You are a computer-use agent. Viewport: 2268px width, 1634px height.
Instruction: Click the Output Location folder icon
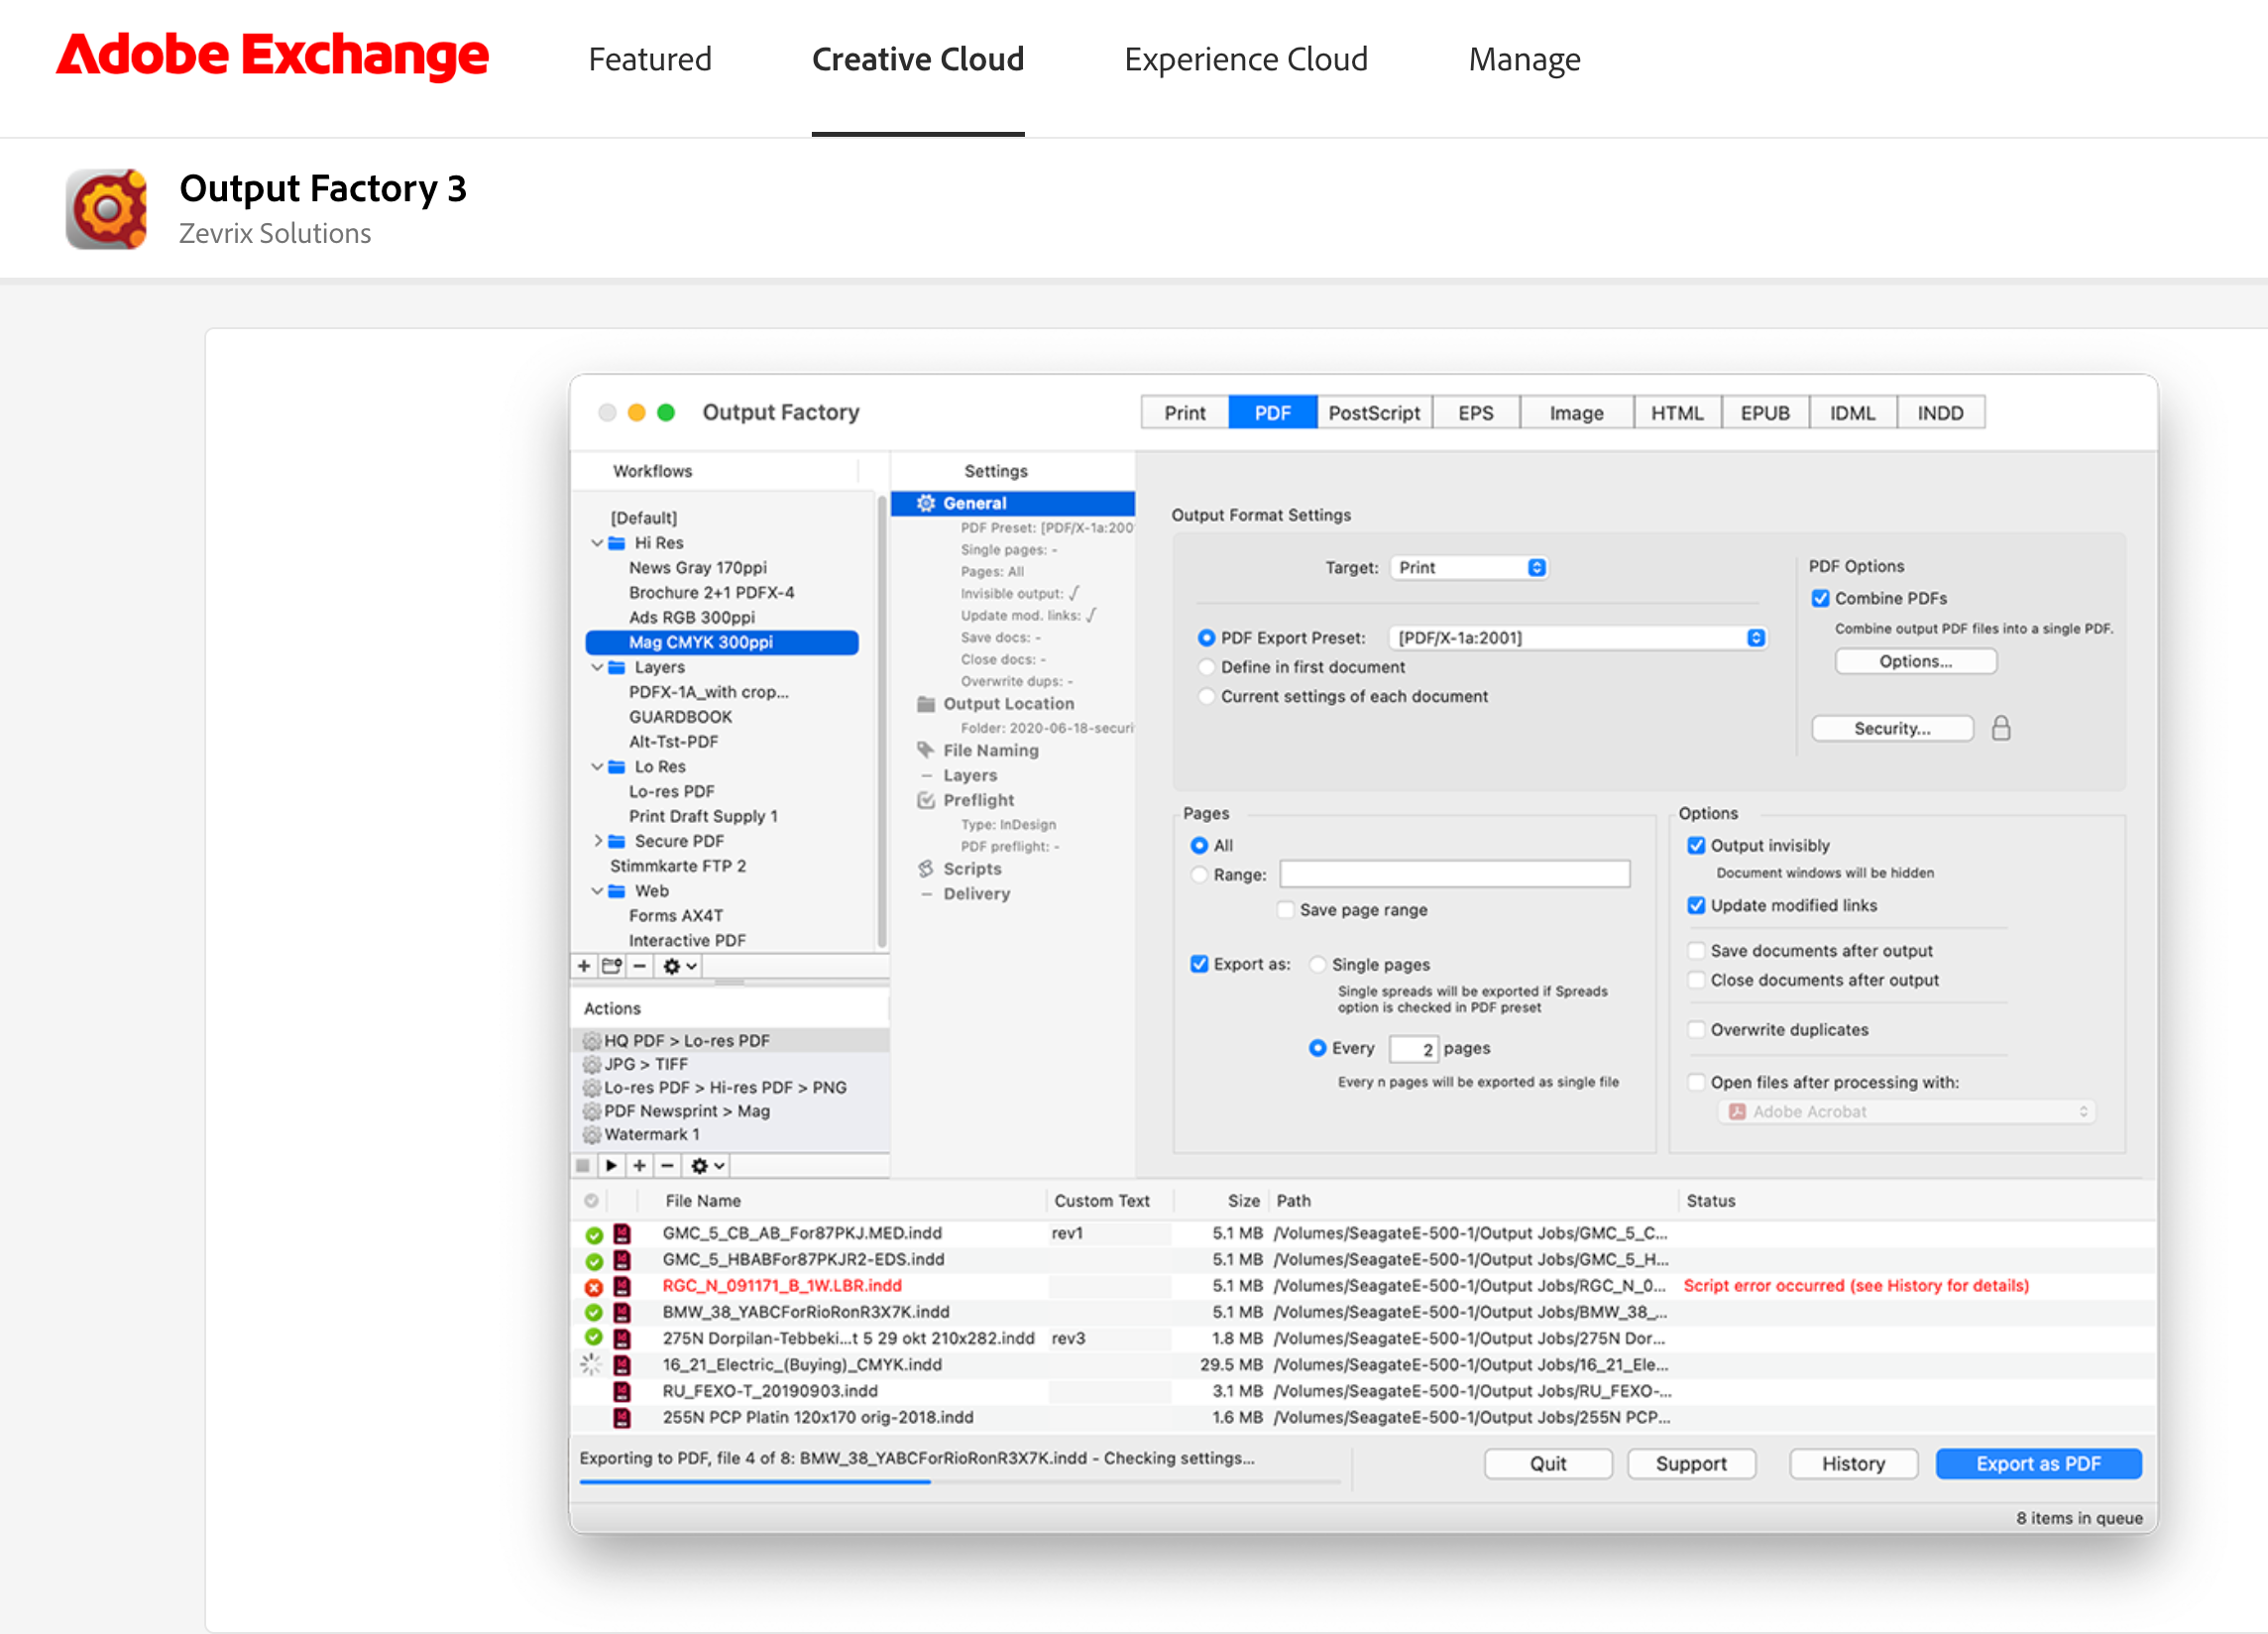[x=926, y=704]
